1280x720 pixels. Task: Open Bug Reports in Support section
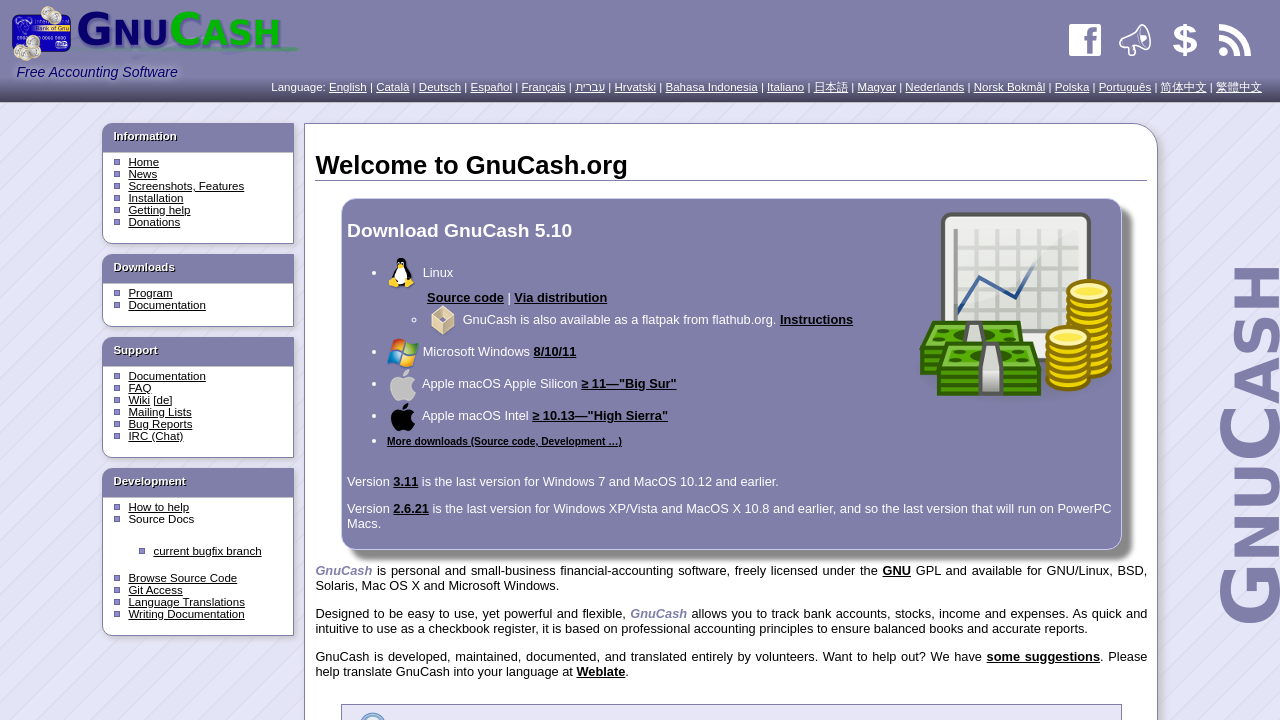click(160, 424)
